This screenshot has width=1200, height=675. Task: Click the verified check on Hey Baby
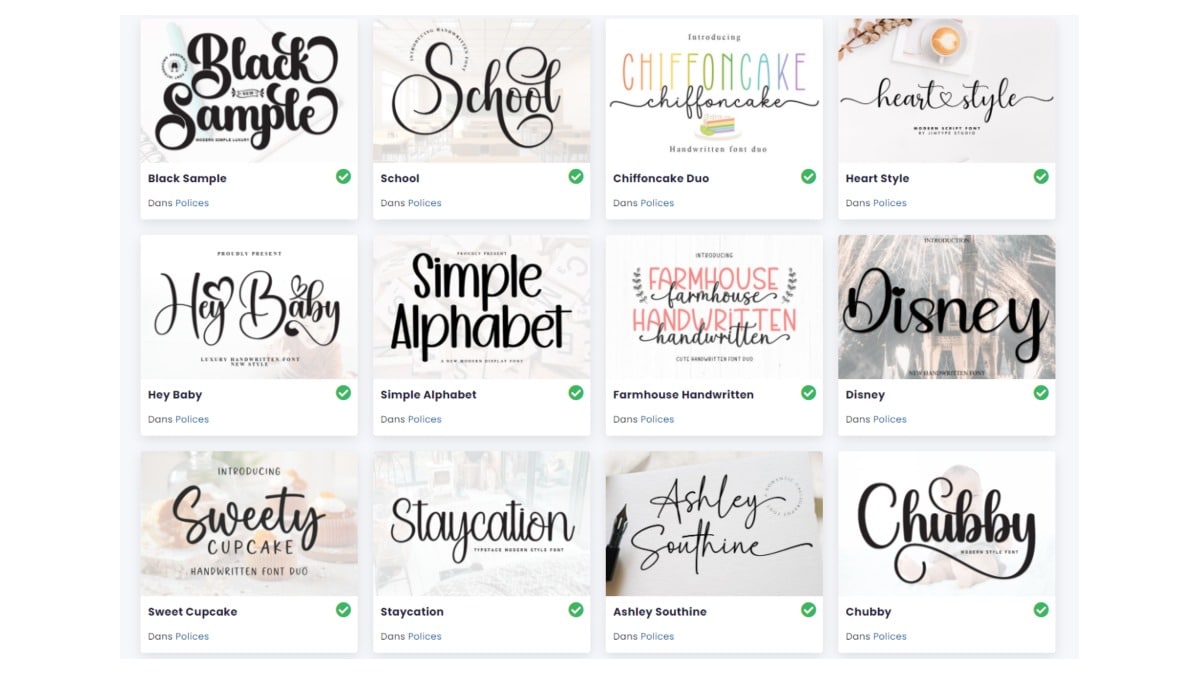(x=343, y=392)
